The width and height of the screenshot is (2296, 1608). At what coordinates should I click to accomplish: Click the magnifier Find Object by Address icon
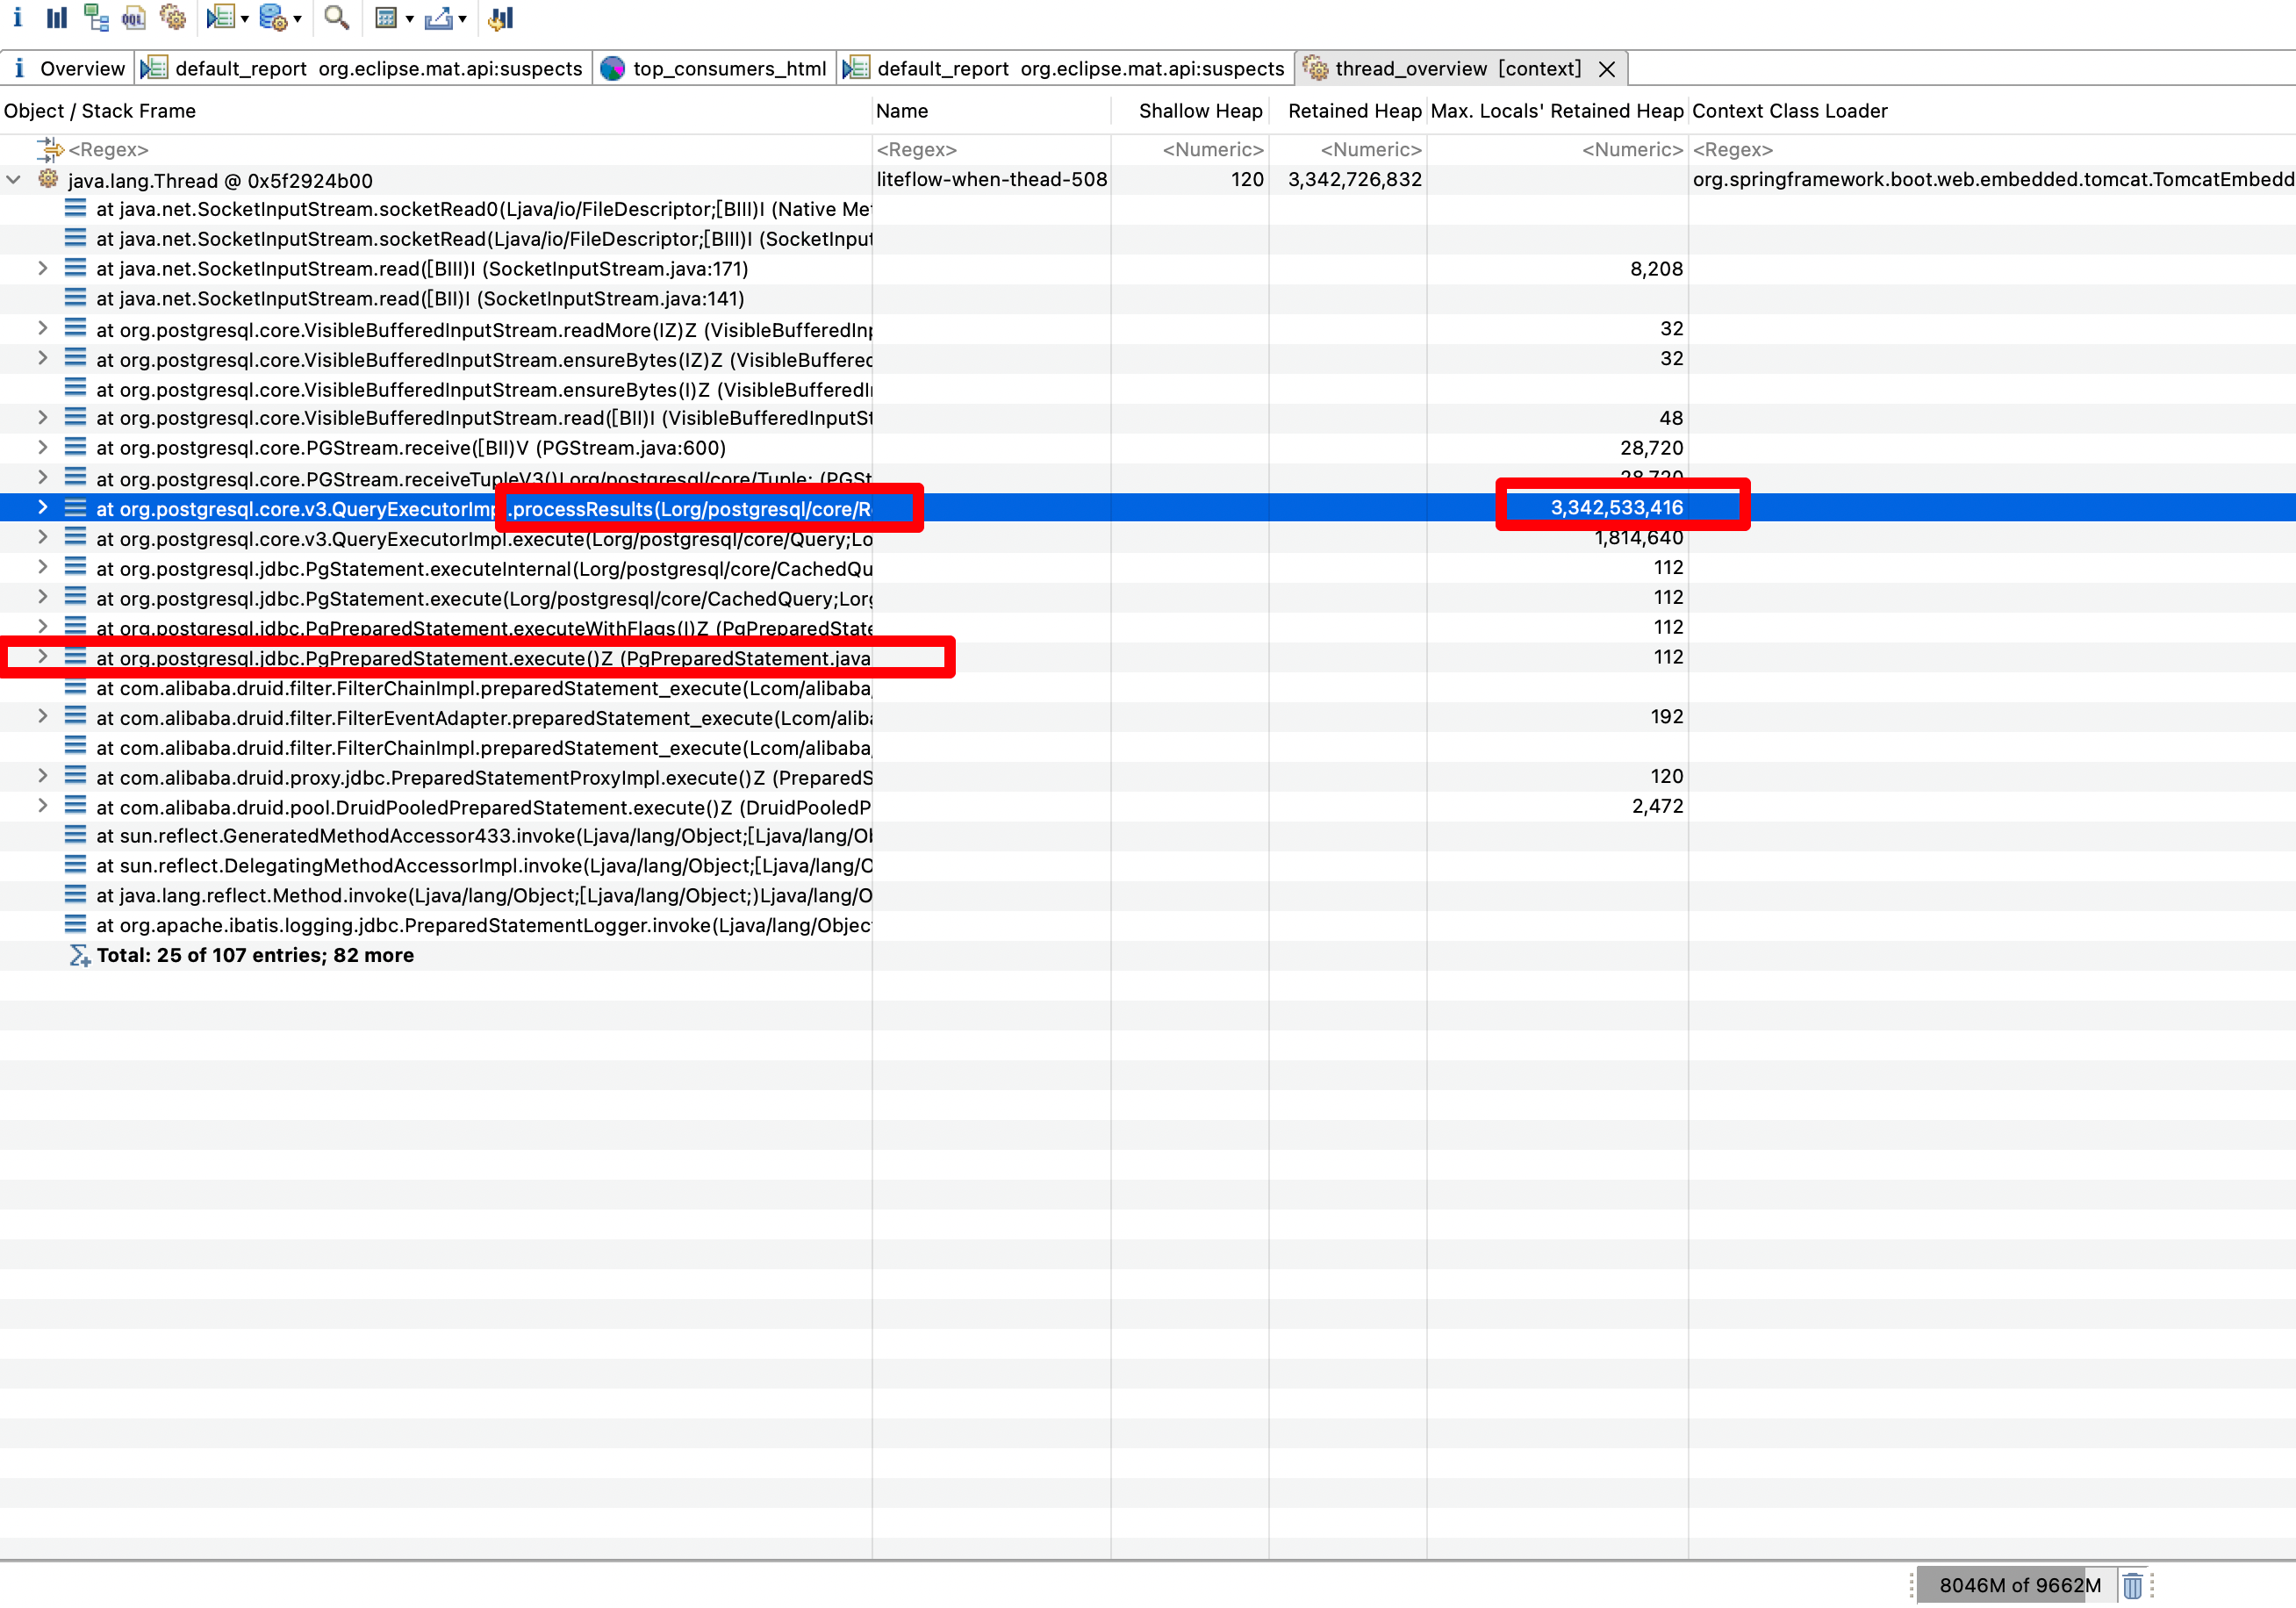(x=337, y=17)
